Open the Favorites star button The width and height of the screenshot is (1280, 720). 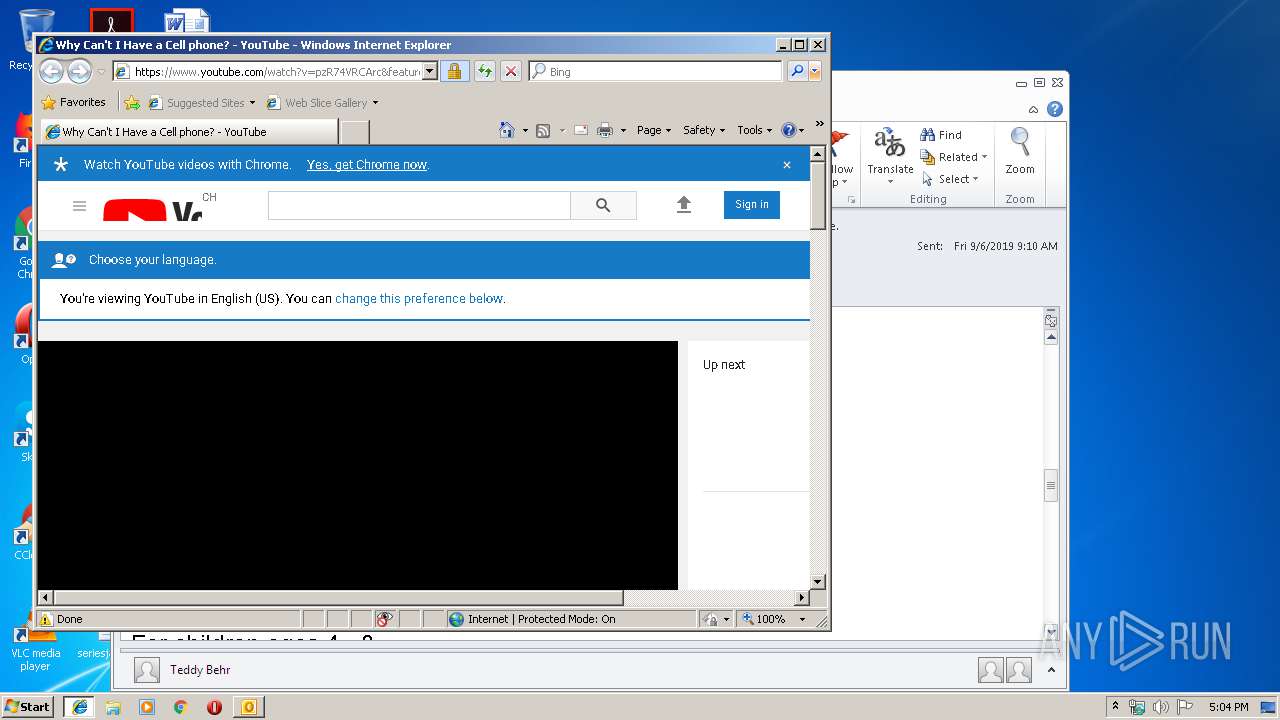tap(74, 102)
